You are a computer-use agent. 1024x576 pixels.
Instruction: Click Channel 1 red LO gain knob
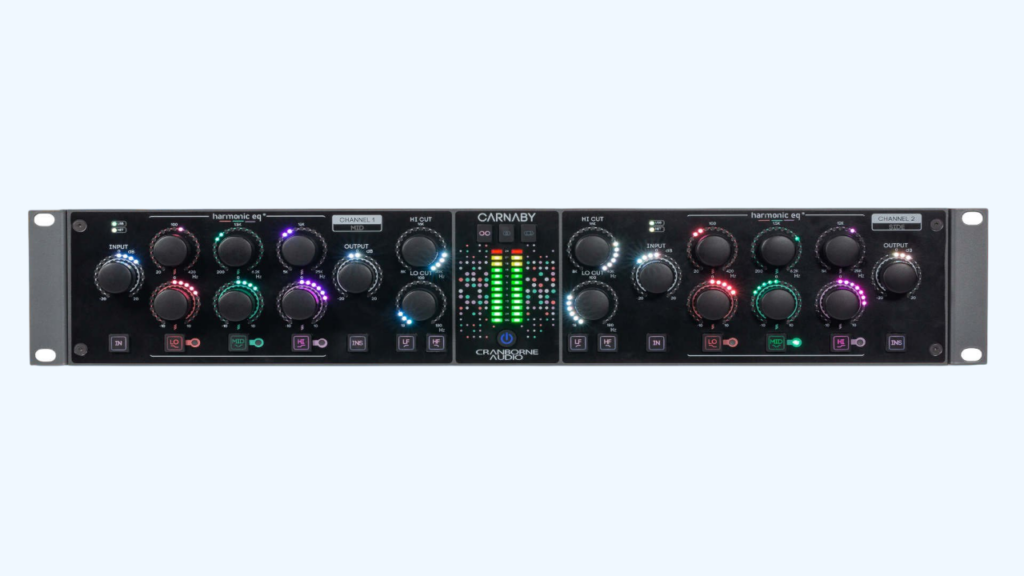pyautogui.click(x=172, y=304)
